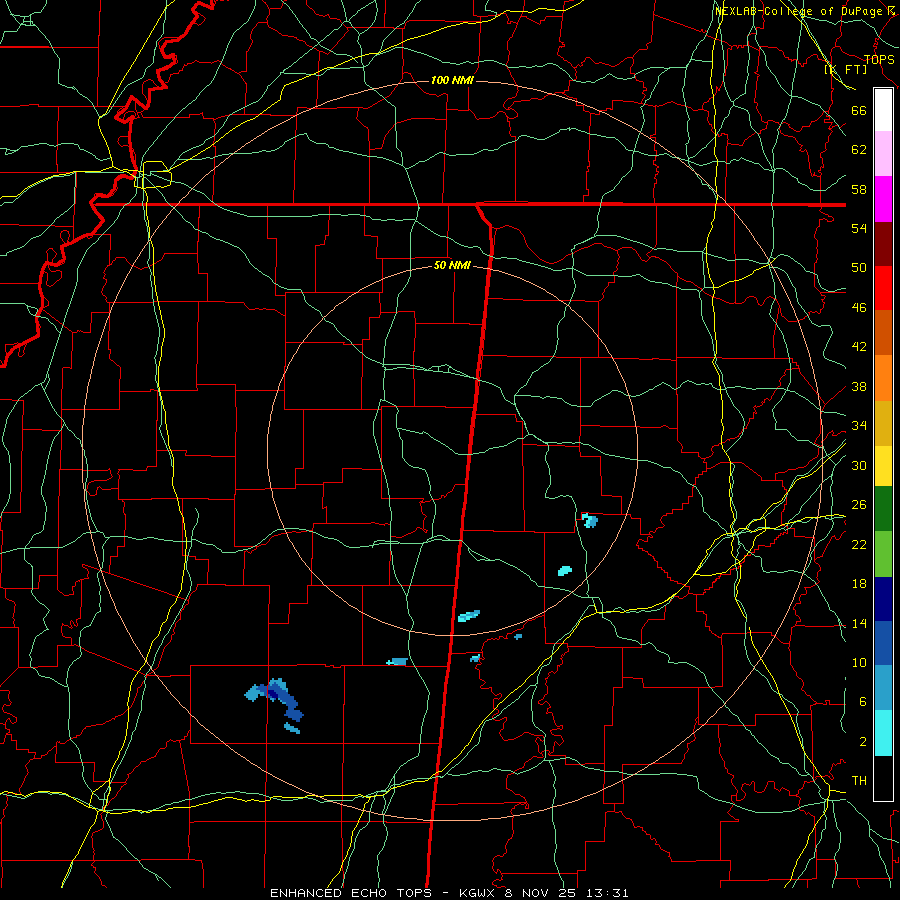Click the magenta legend color block
Image resolution: width=900 pixels, height=900 pixels.
coord(883,199)
